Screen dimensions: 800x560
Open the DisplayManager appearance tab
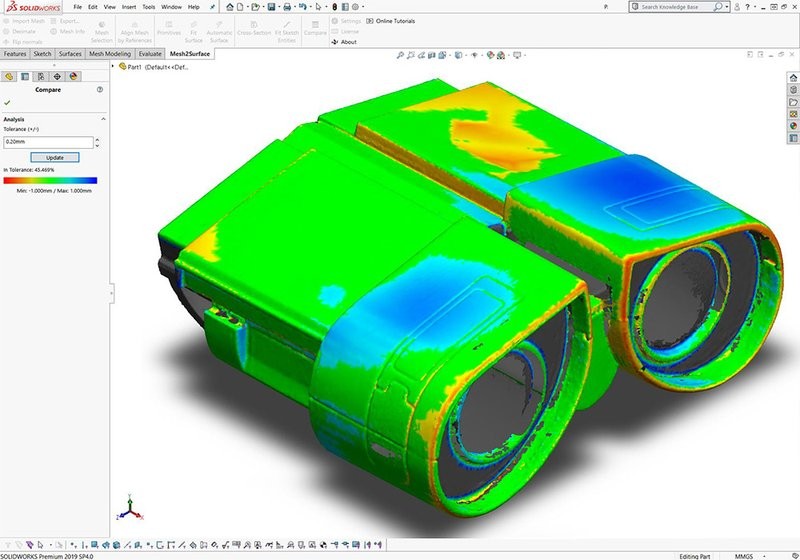[73, 76]
